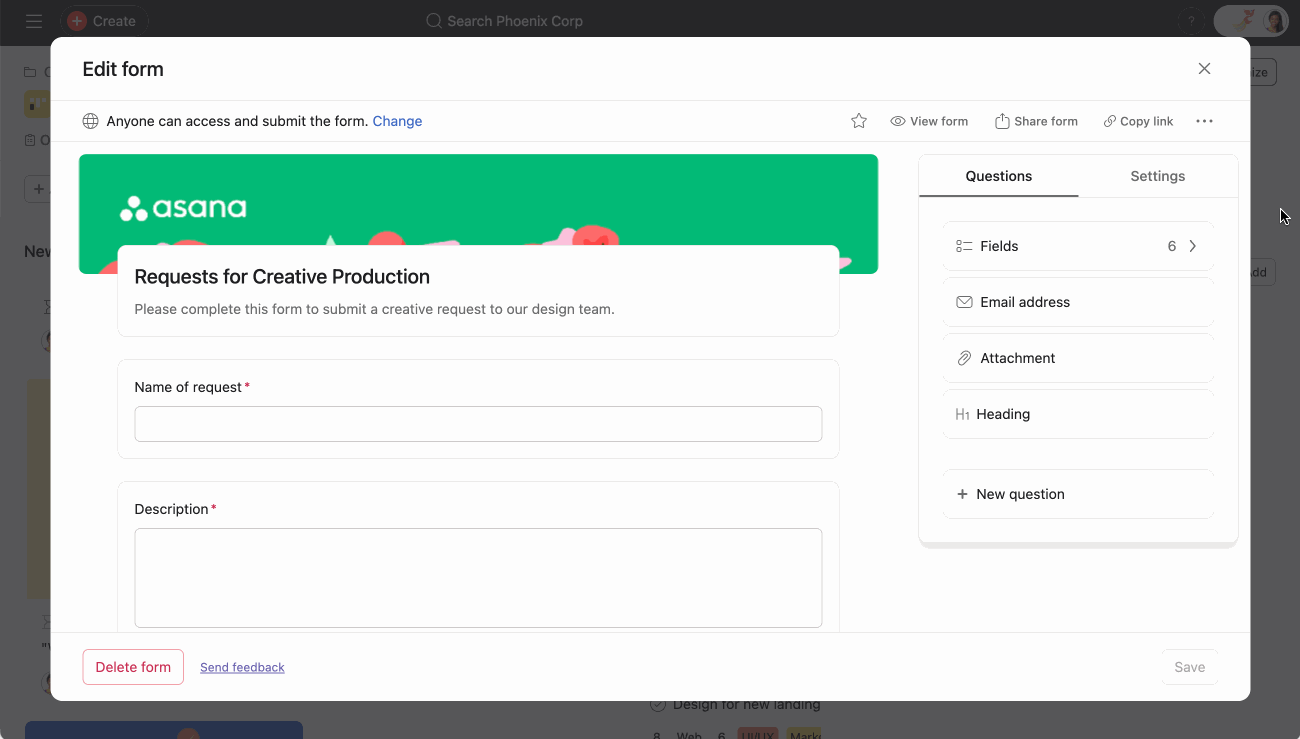This screenshot has height=739, width=1300.
Task: Click the Fields list icon
Action: click(962, 245)
